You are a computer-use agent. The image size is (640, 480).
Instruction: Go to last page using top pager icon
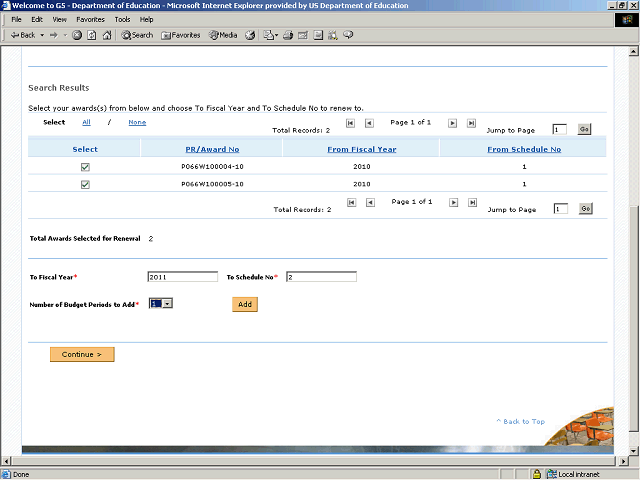point(471,123)
